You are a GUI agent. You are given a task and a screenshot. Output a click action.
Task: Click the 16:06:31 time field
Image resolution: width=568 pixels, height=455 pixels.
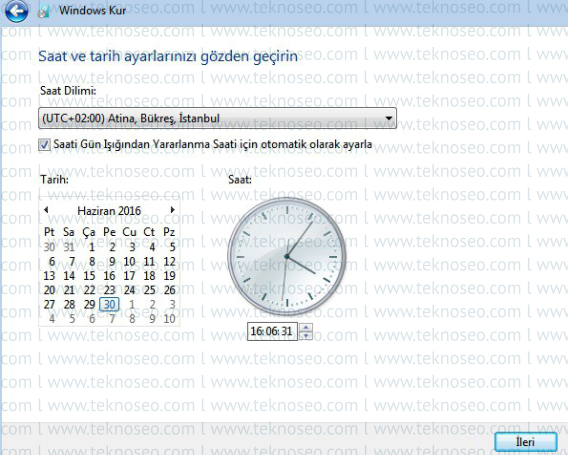(x=272, y=331)
